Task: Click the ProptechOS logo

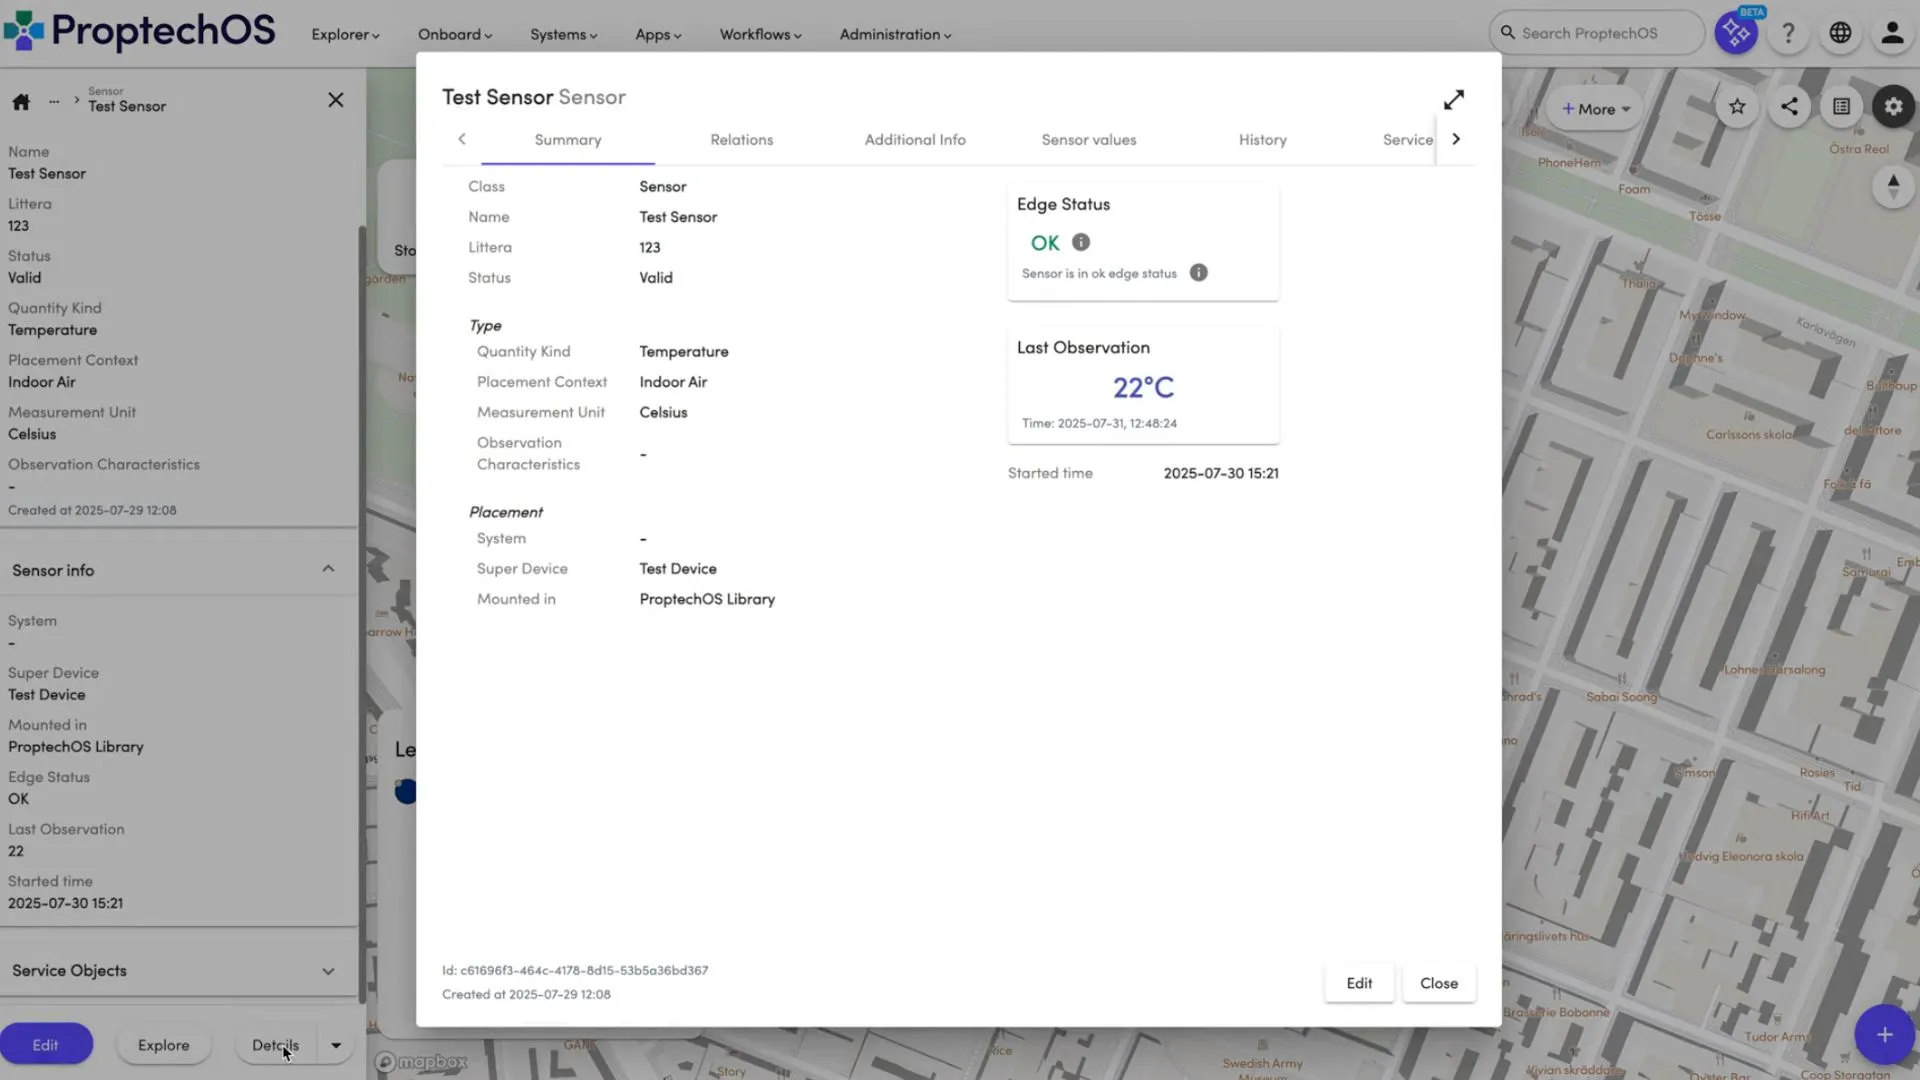Action: coord(139,31)
